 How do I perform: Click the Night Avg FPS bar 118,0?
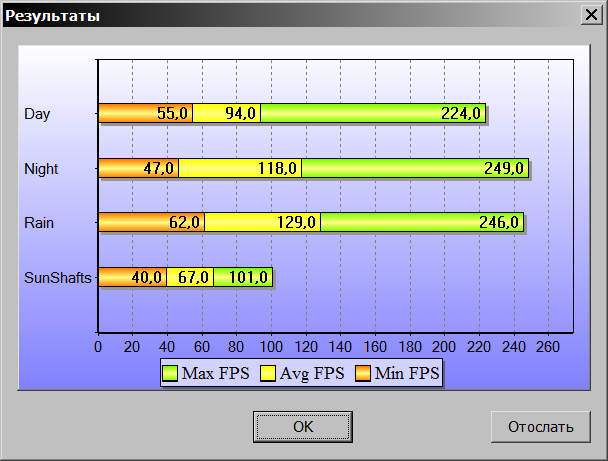240,168
